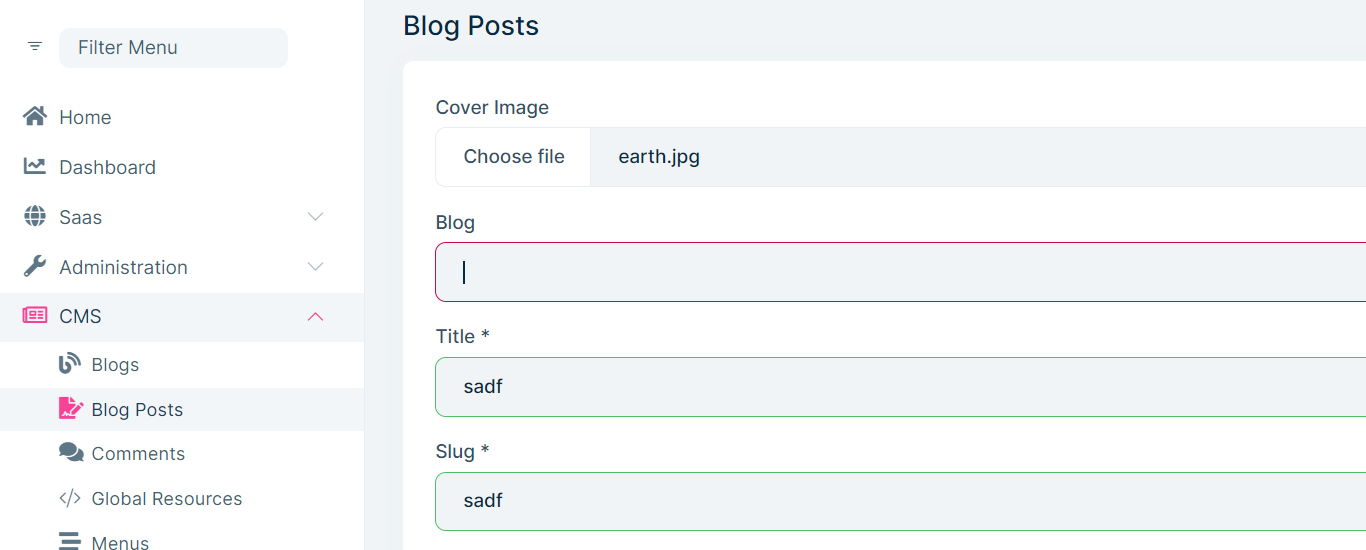The image size is (1366, 550).
Task: Click the Global Resources code icon
Action: [x=70, y=498]
